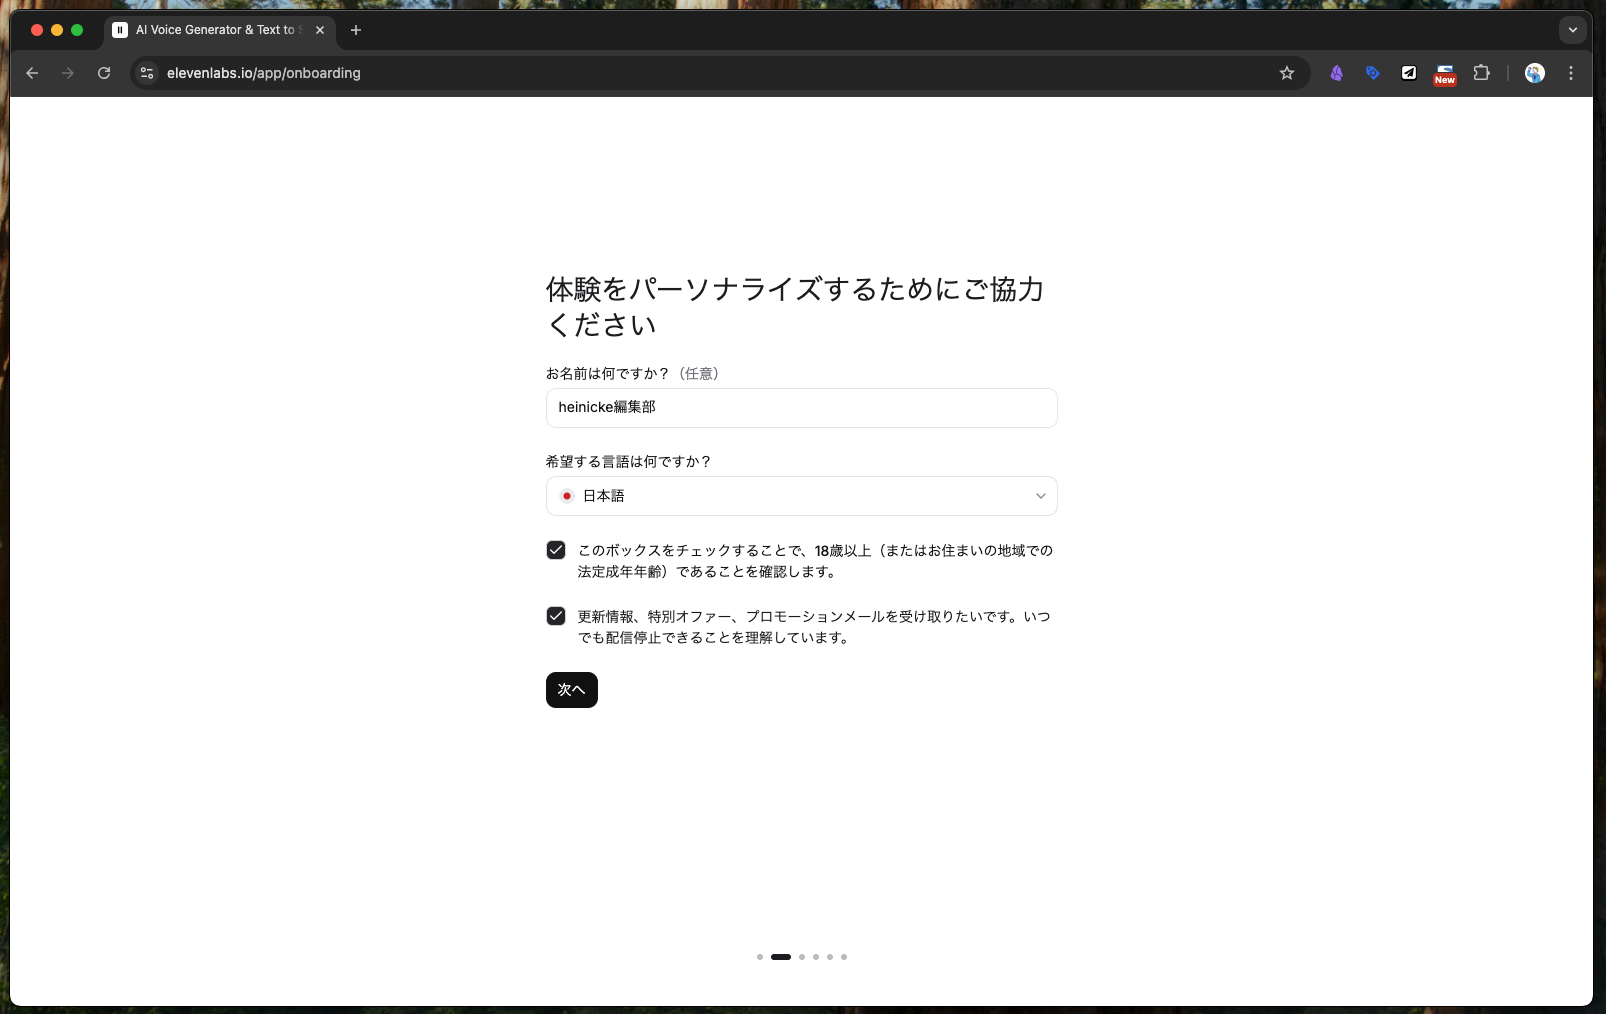Image resolution: width=1606 pixels, height=1014 pixels.
Task: Click the third onboarding progress dot
Action: pyautogui.click(x=802, y=957)
